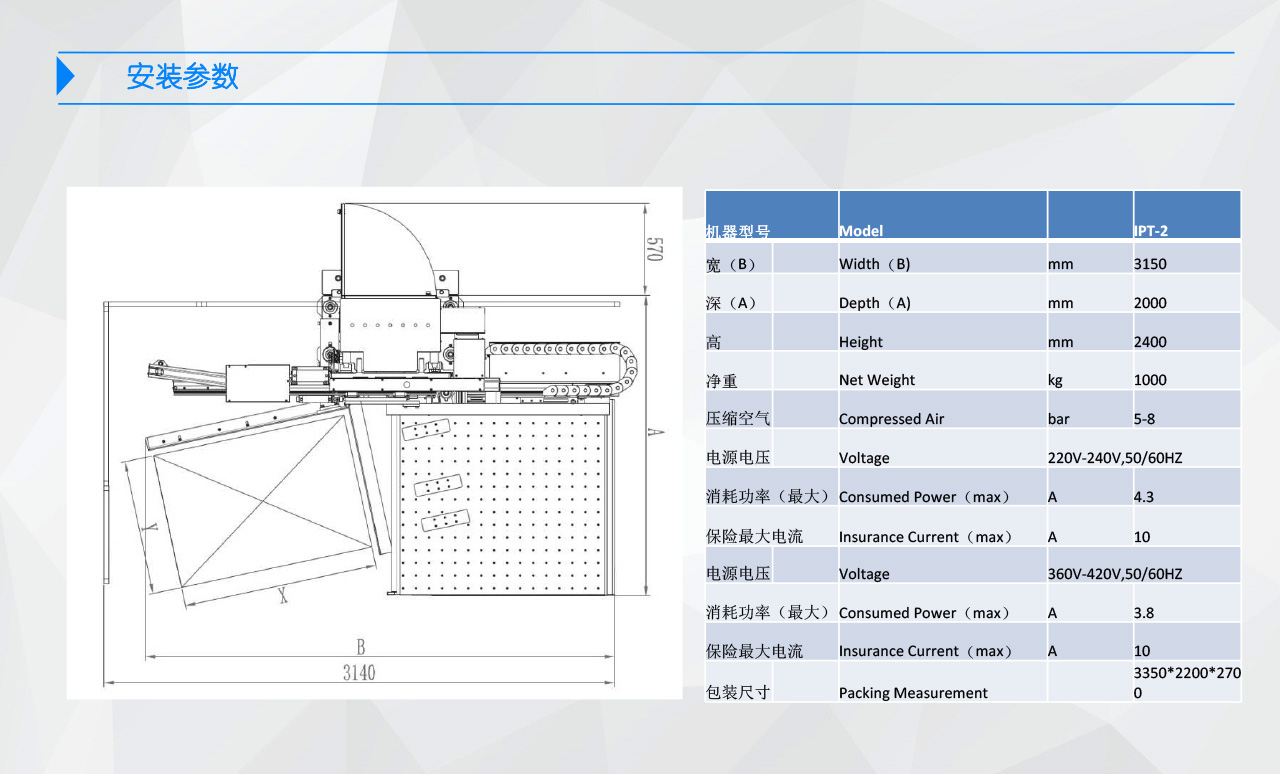This screenshot has height=774, width=1280.
Task: Click the 安装参数 heading text
Action: point(182,77)
